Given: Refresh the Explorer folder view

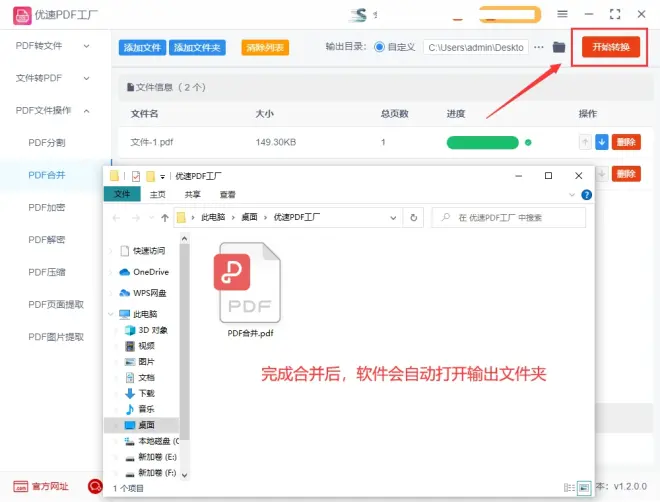Looking at the screenshot, I should point(414,218).
